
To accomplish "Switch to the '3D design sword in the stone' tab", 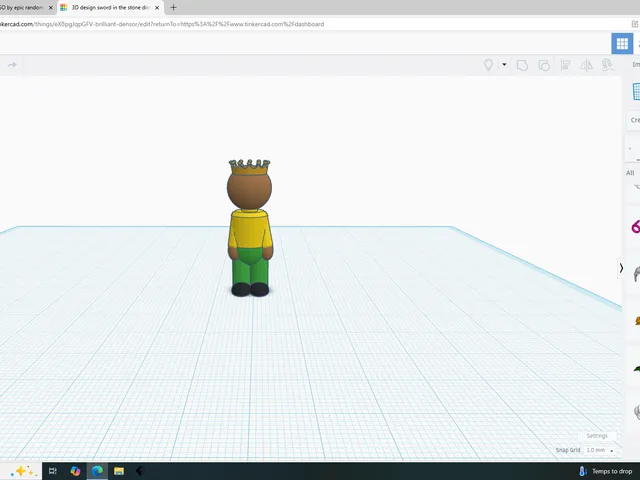I will coord(110,7).
